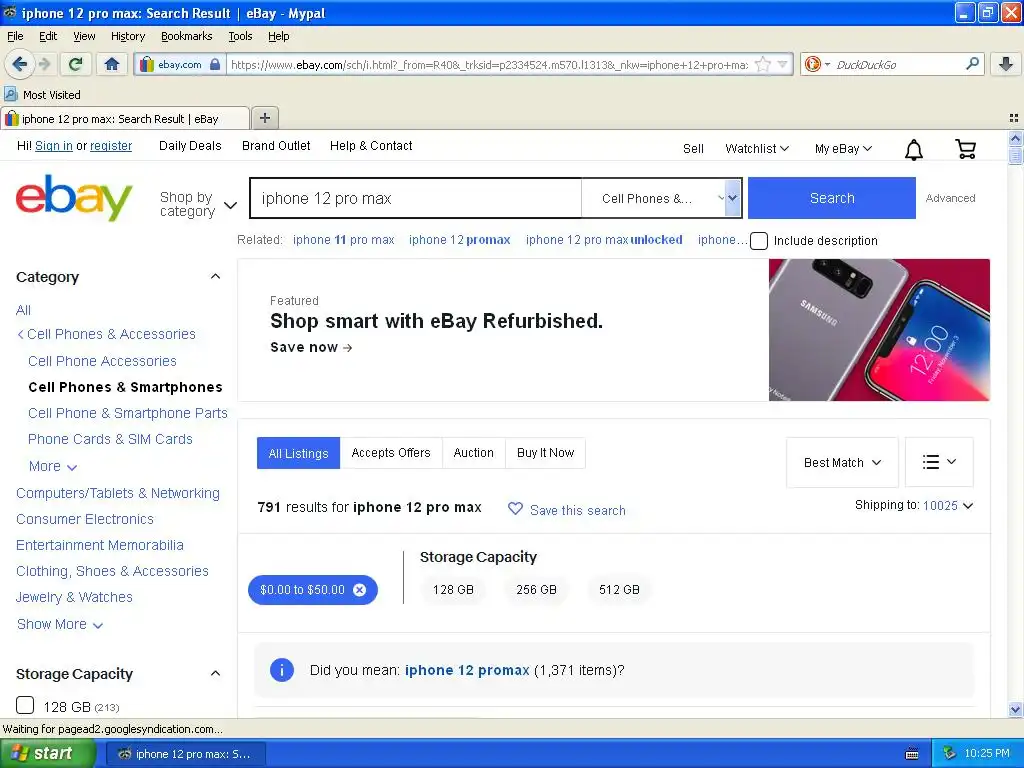Filter by the 128 GB storage chip
Screen dimensions: 1024x768
coord(453,590)
